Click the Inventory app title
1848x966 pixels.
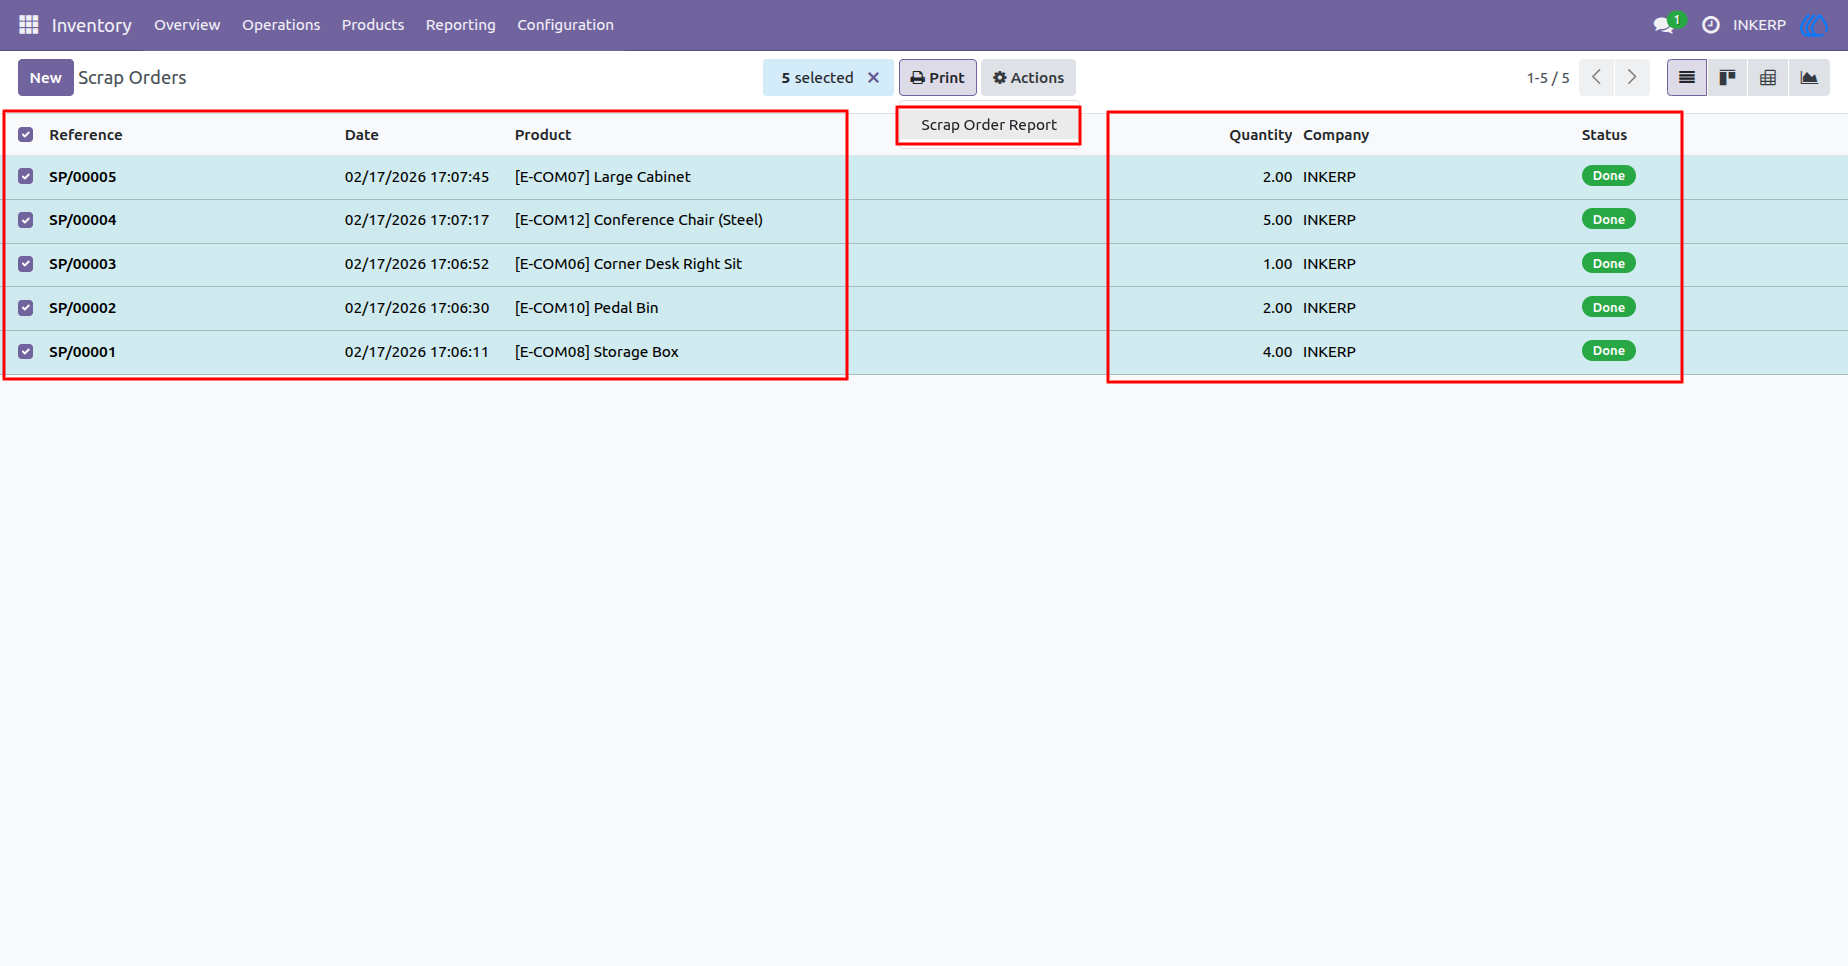(x=92, y=25)
